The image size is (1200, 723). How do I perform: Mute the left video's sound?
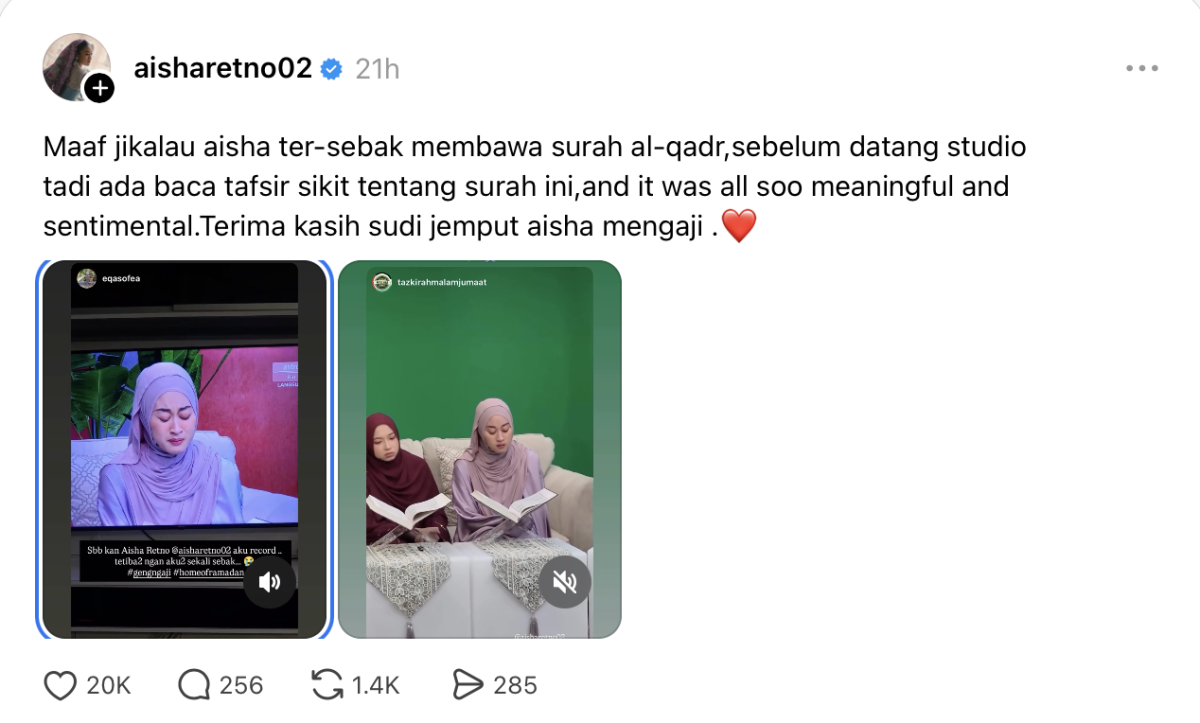point(270,582)
